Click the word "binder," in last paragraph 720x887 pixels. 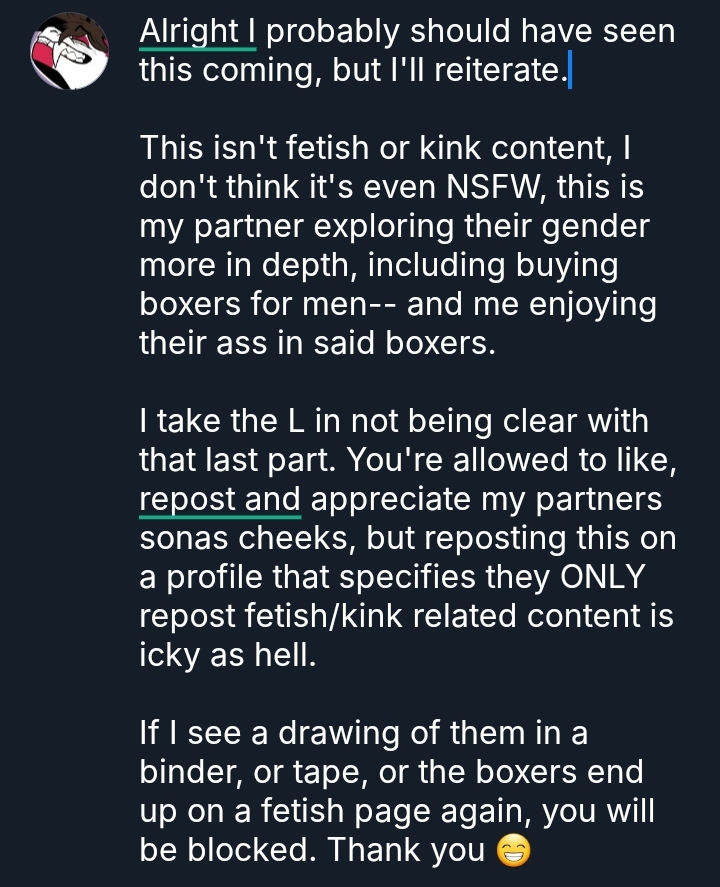[193, 772]
